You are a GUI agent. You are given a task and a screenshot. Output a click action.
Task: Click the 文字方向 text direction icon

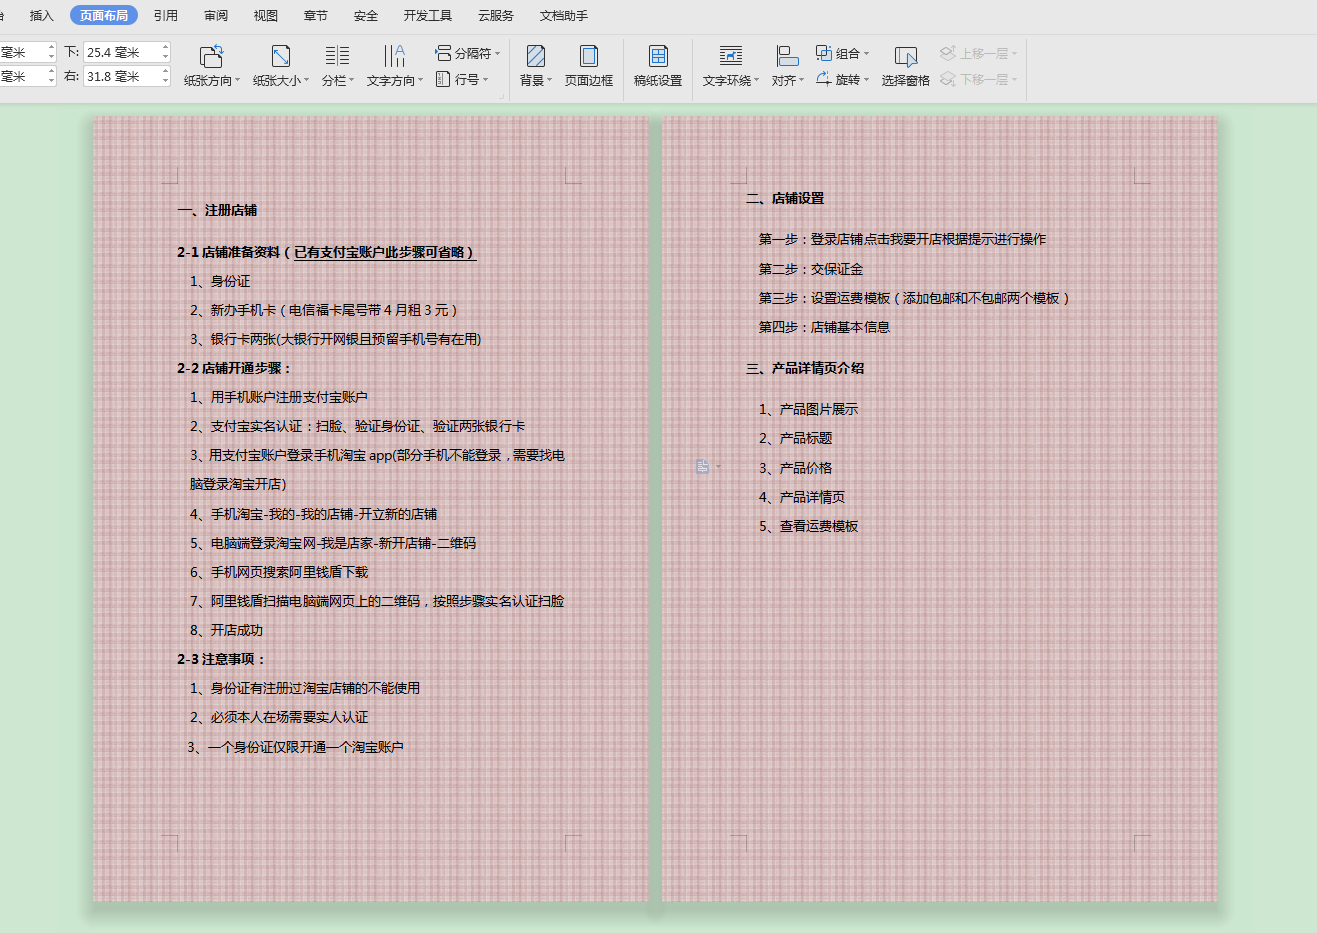[394, 57]
